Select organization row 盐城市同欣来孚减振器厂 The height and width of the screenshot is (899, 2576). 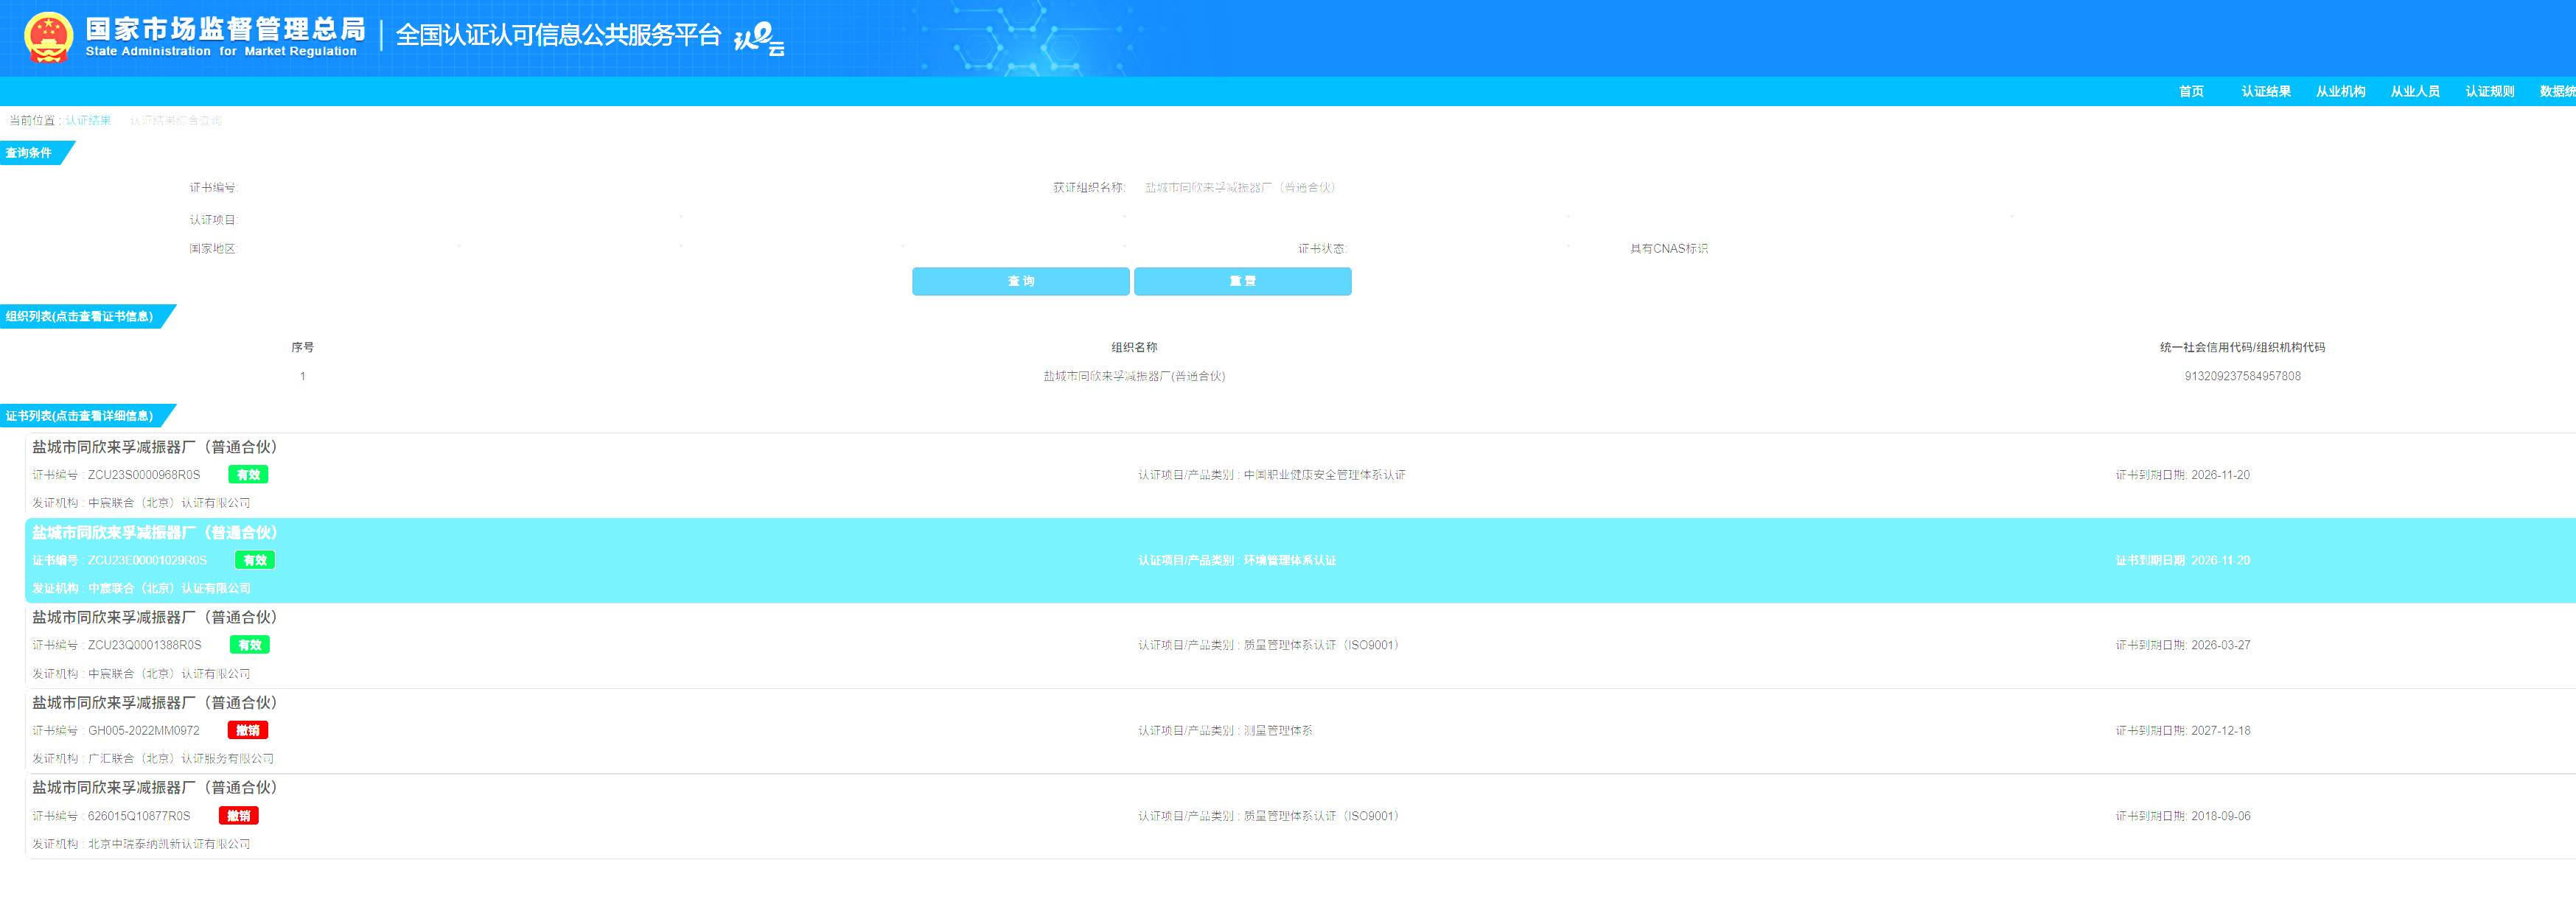coord(1133,376)
